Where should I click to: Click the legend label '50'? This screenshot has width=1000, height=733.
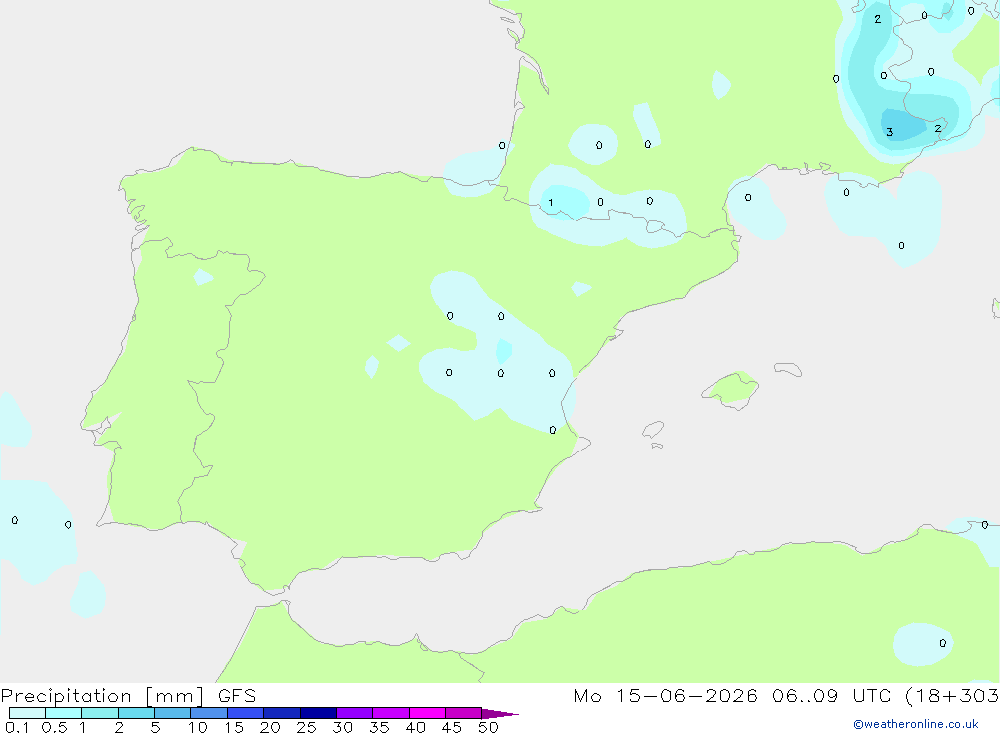click(488, 727)
